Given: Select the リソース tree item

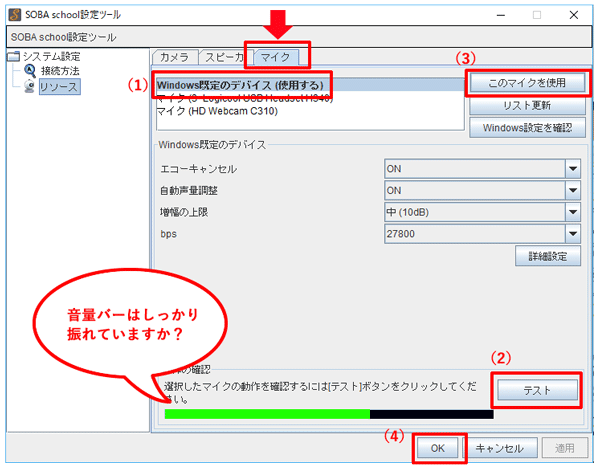Looking at the screenshot, I should tap(59, 87).
